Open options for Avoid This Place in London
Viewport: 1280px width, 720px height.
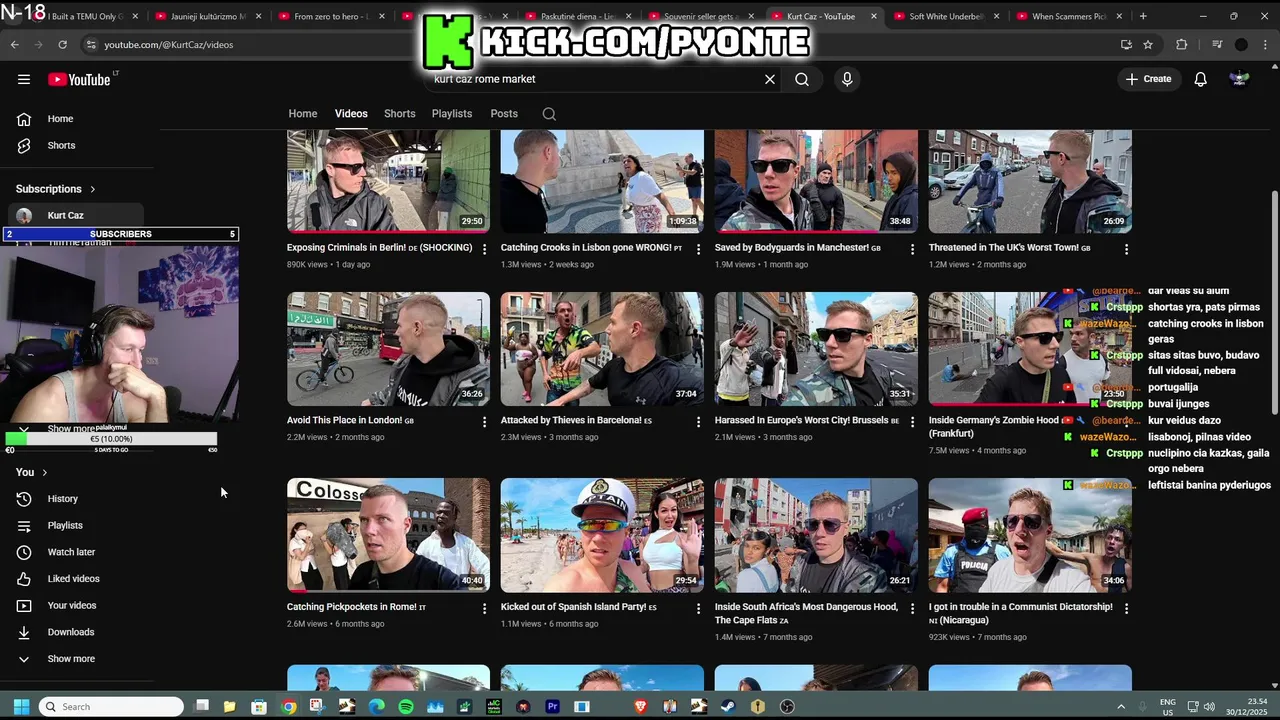coord(484,422)
